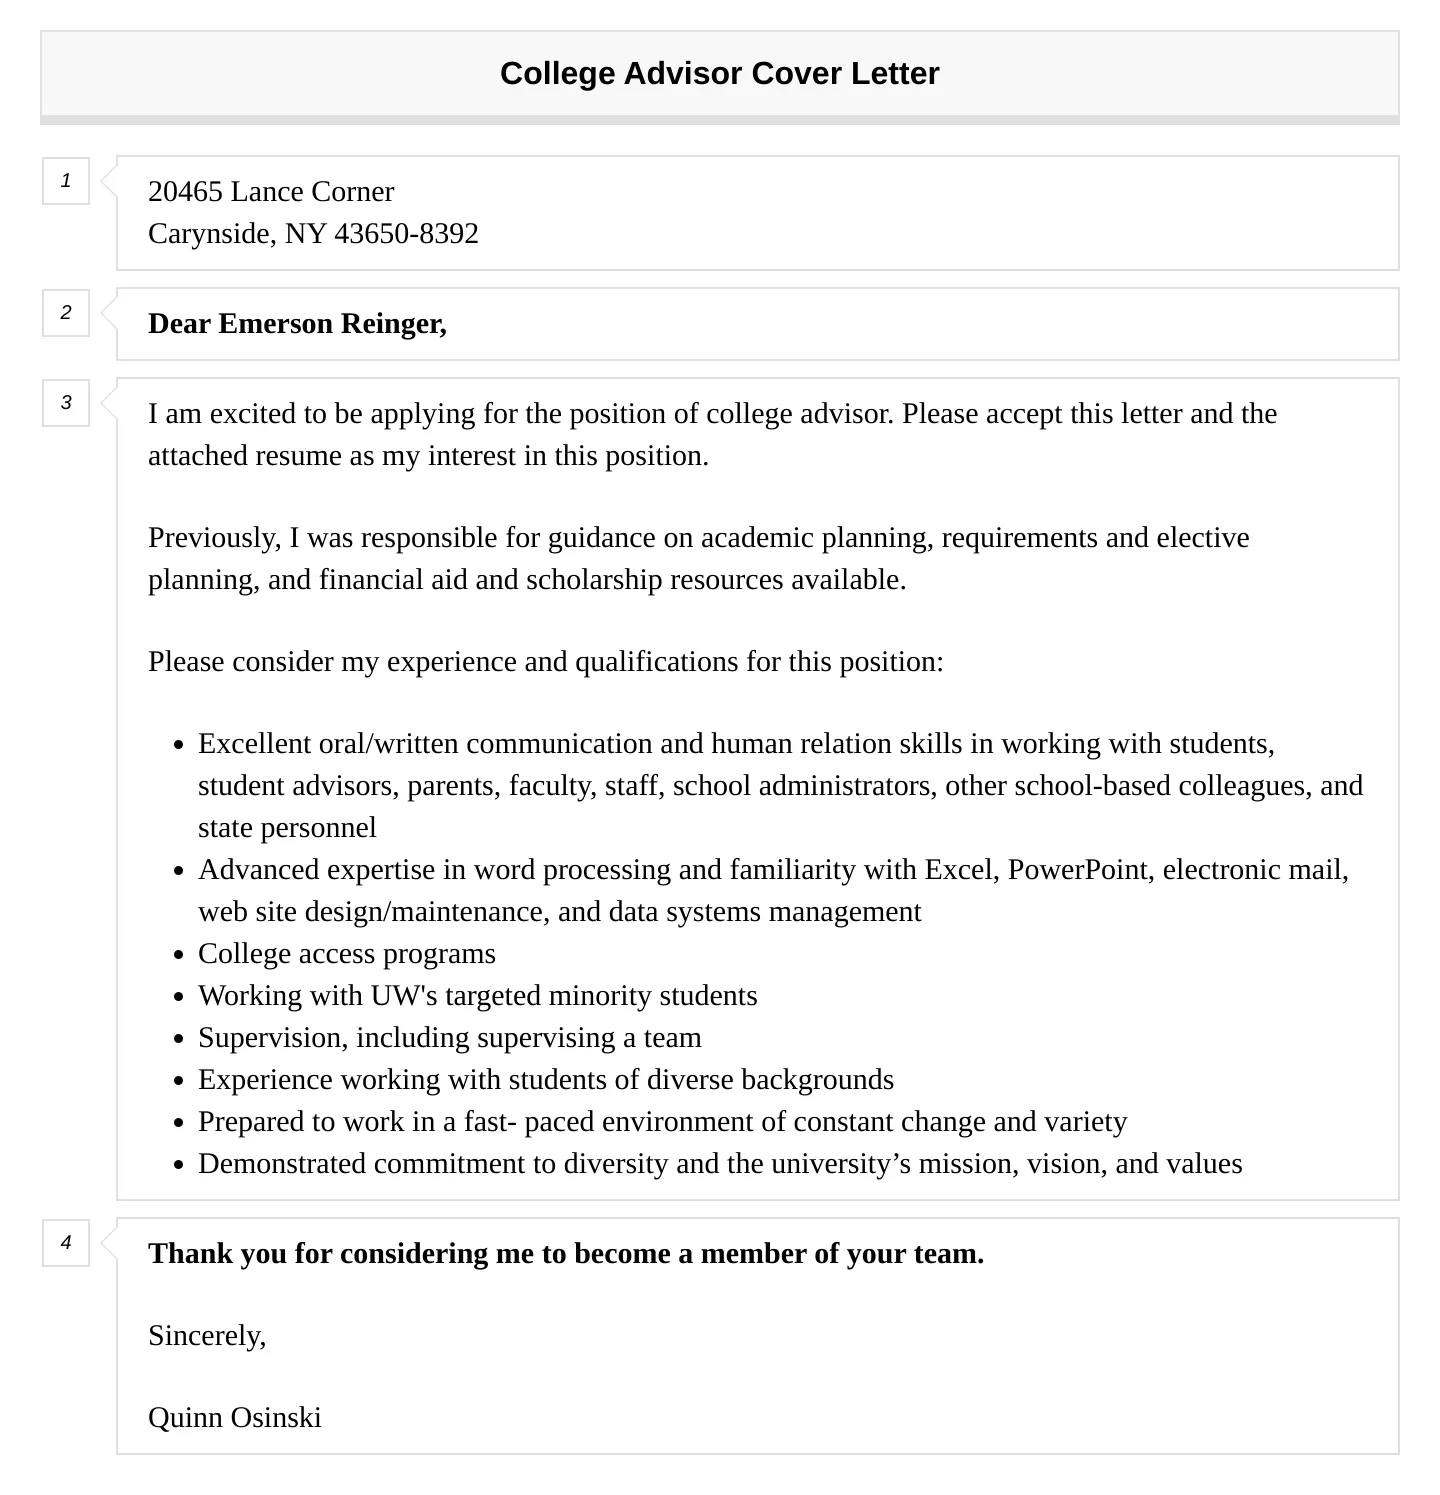
Task: Click the 'Advanced expertise in word processing' bullet
Action: point(772,891)
